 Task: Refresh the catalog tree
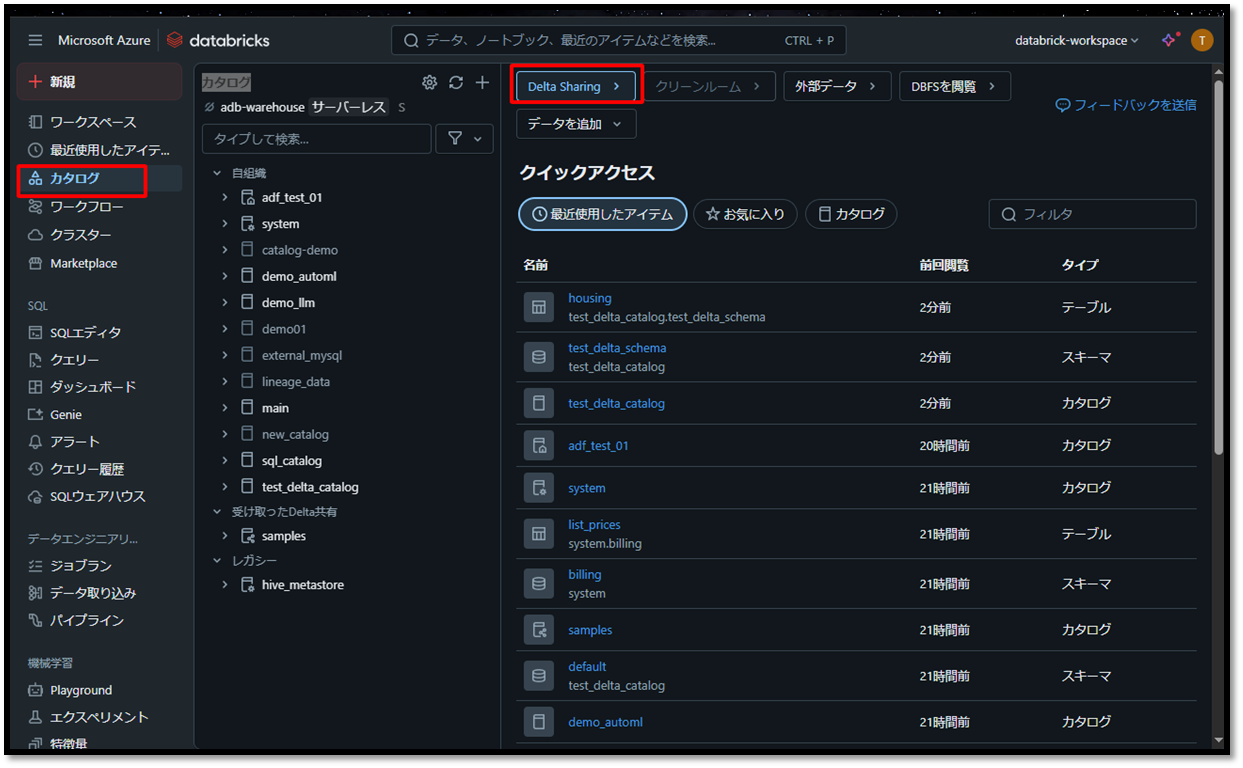pos(456,82)
